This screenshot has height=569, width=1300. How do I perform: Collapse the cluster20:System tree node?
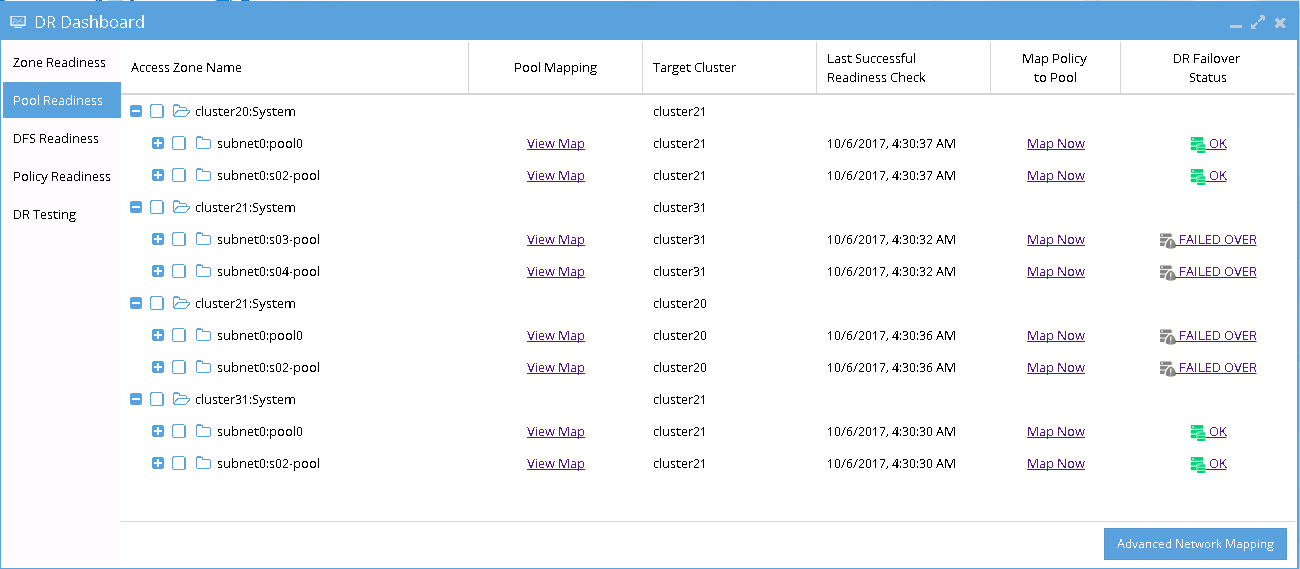click(136, 111)
